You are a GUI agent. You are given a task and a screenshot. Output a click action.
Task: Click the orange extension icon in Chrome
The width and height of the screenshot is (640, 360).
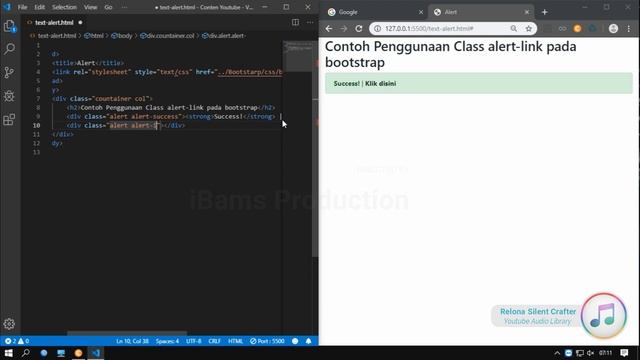(577, 29)
